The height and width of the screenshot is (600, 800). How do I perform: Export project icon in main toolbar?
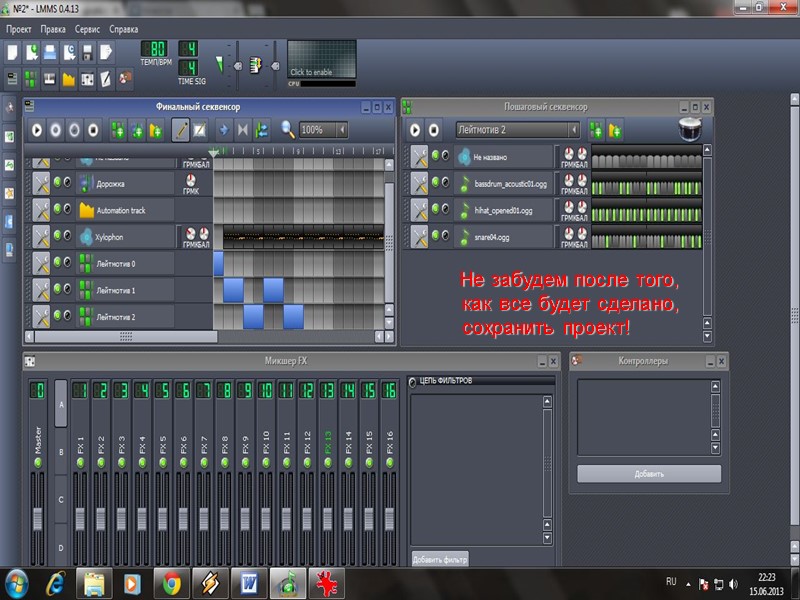(x=106, y=53)
